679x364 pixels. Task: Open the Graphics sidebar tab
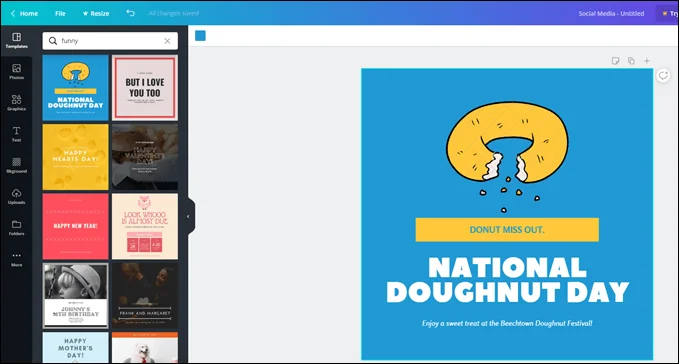(16, 103)
